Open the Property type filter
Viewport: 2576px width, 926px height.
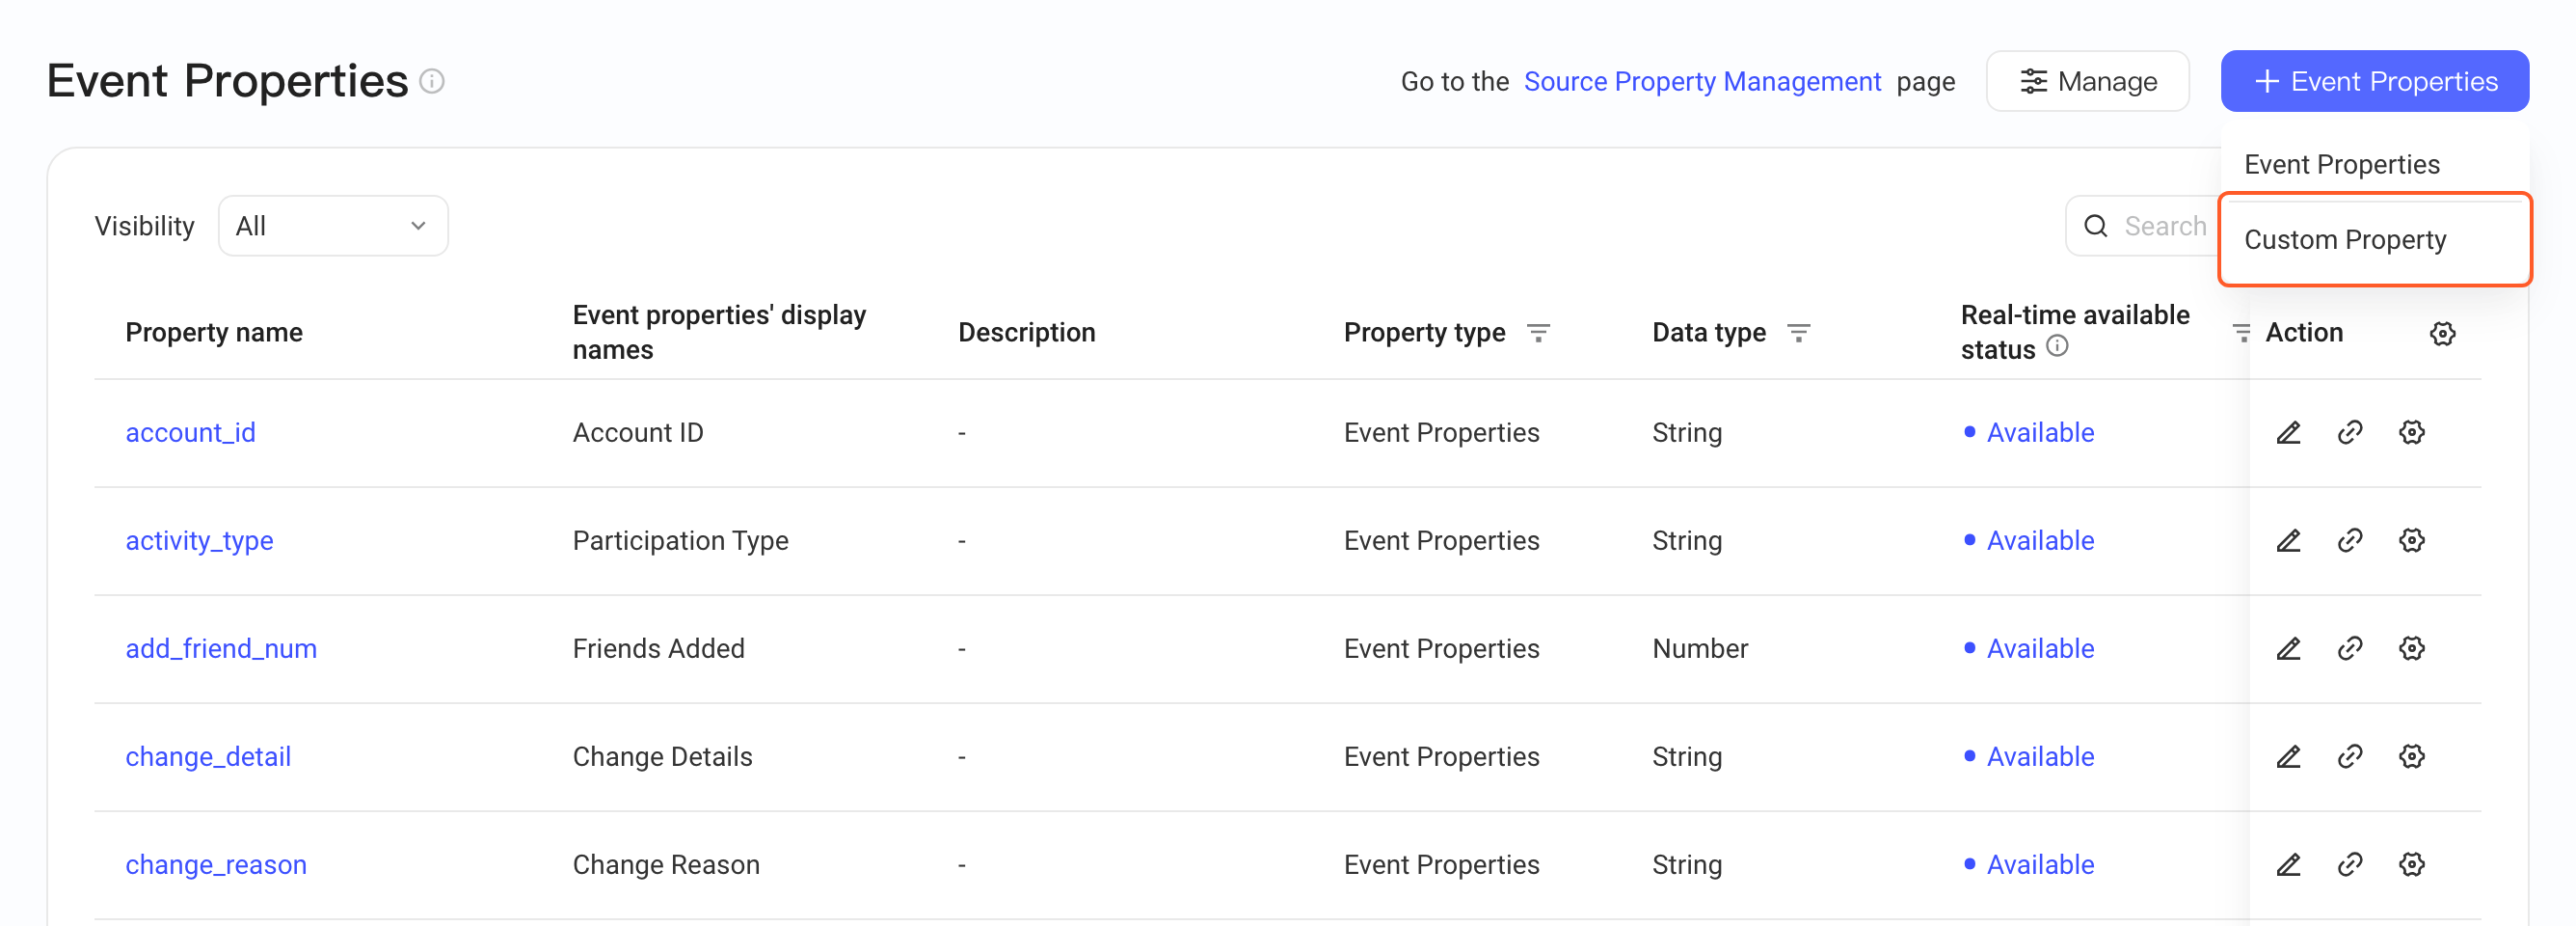click(1538, 333)
